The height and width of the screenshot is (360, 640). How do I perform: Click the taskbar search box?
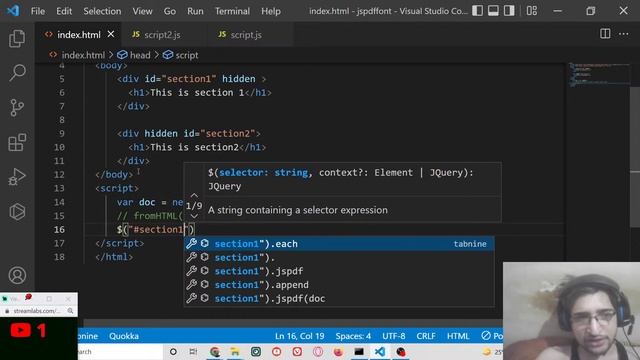coord(120,351)
